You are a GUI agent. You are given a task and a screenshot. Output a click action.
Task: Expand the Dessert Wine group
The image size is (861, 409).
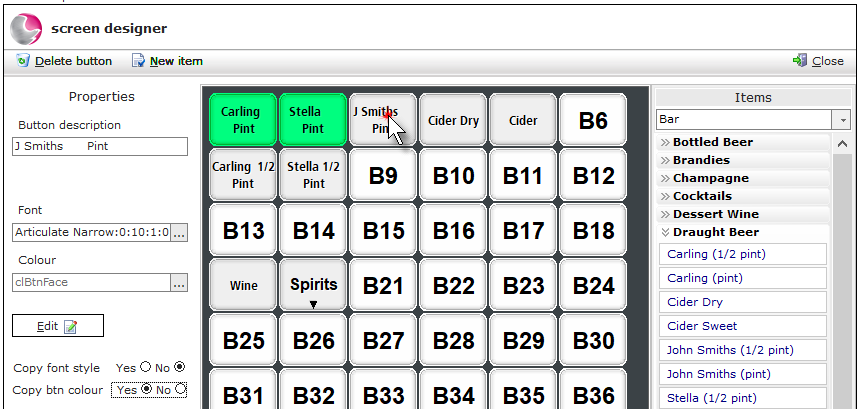(743, 214)
